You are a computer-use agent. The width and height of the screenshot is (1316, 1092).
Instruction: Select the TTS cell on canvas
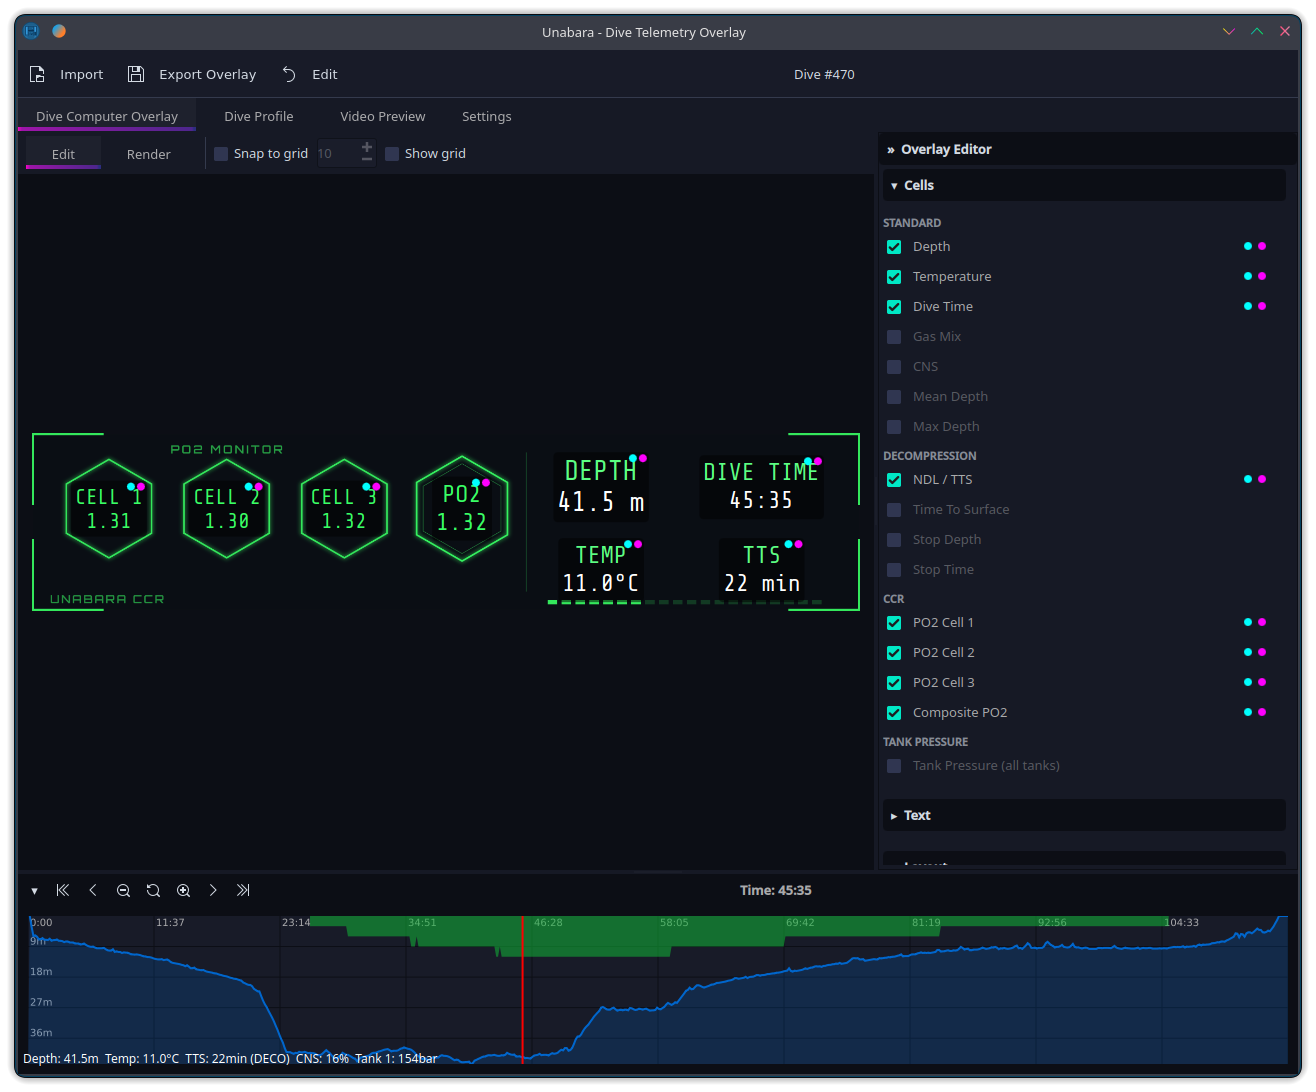(762, 568)
